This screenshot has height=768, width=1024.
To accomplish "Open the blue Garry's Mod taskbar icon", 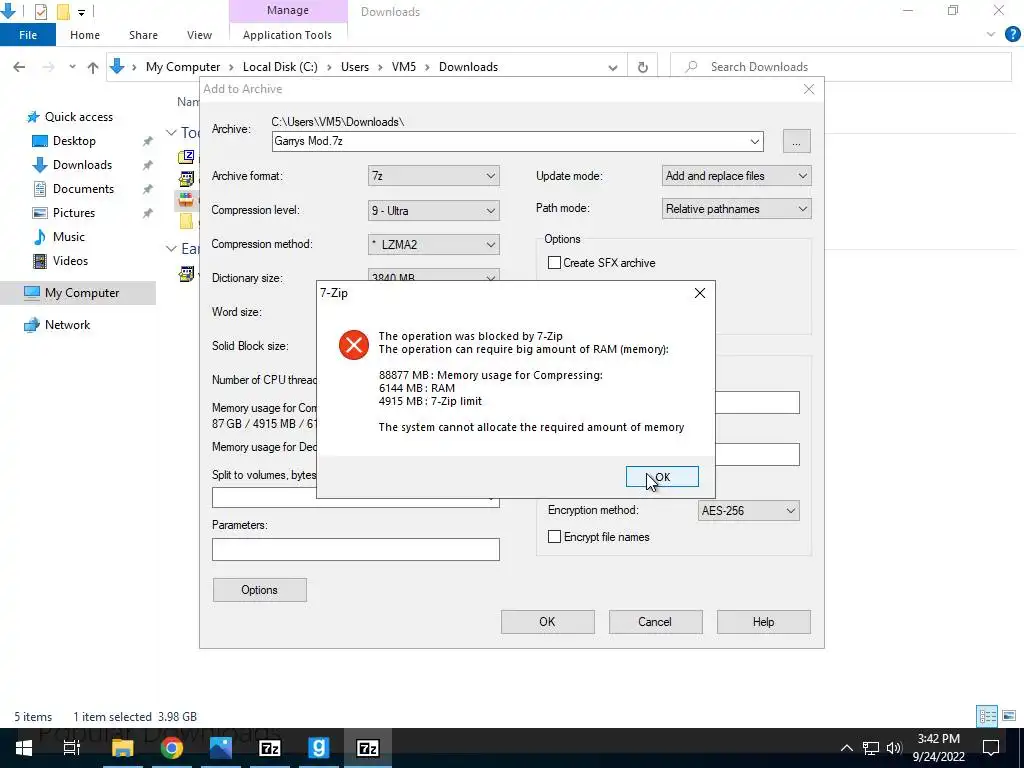I will (319, 748).
